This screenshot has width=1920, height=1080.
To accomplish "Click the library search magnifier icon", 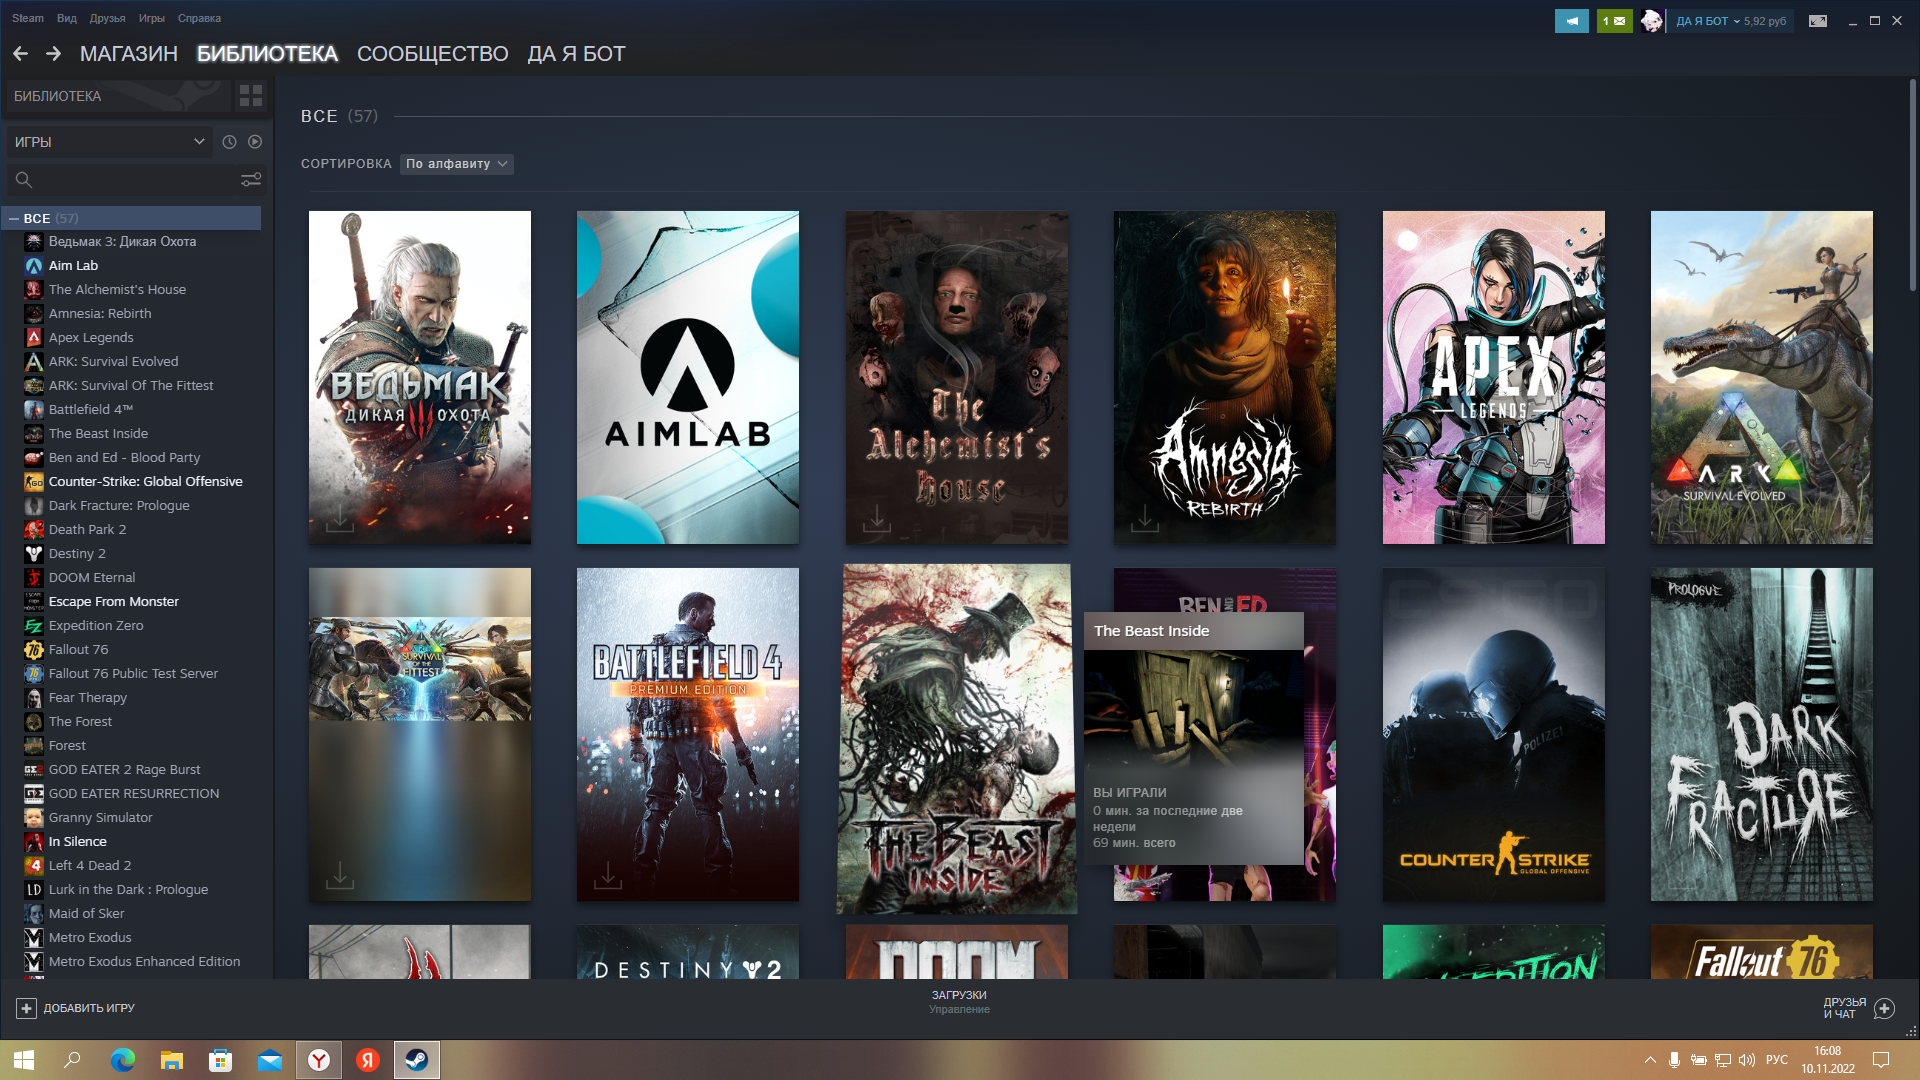I will pos(24,180).
